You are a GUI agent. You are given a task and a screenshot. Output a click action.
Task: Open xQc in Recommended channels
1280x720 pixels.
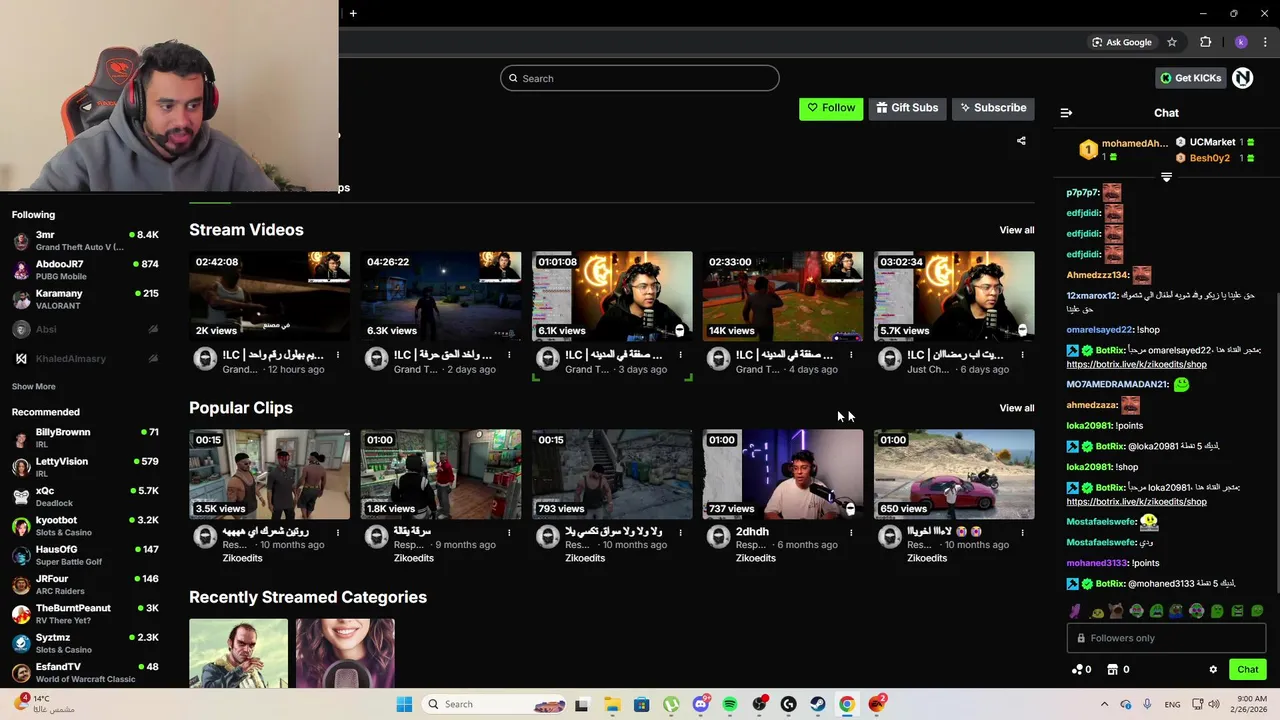(85, 497)
